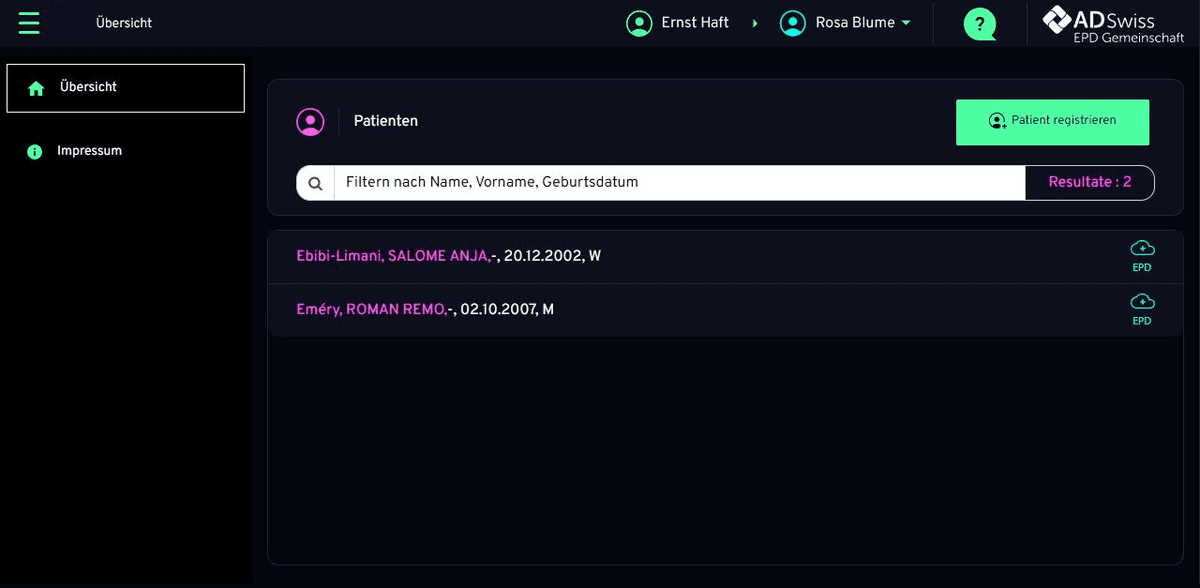This screenshot has height=588, width=1200.
Task: Click the pink Patienten user icon
Action: pos(311,121)
